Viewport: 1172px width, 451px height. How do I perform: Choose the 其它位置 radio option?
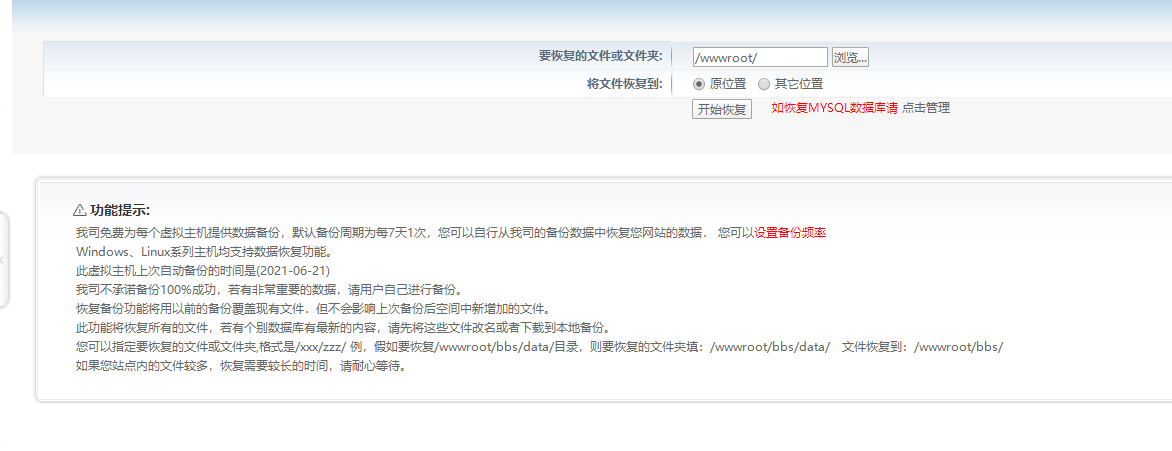(764, 84)
